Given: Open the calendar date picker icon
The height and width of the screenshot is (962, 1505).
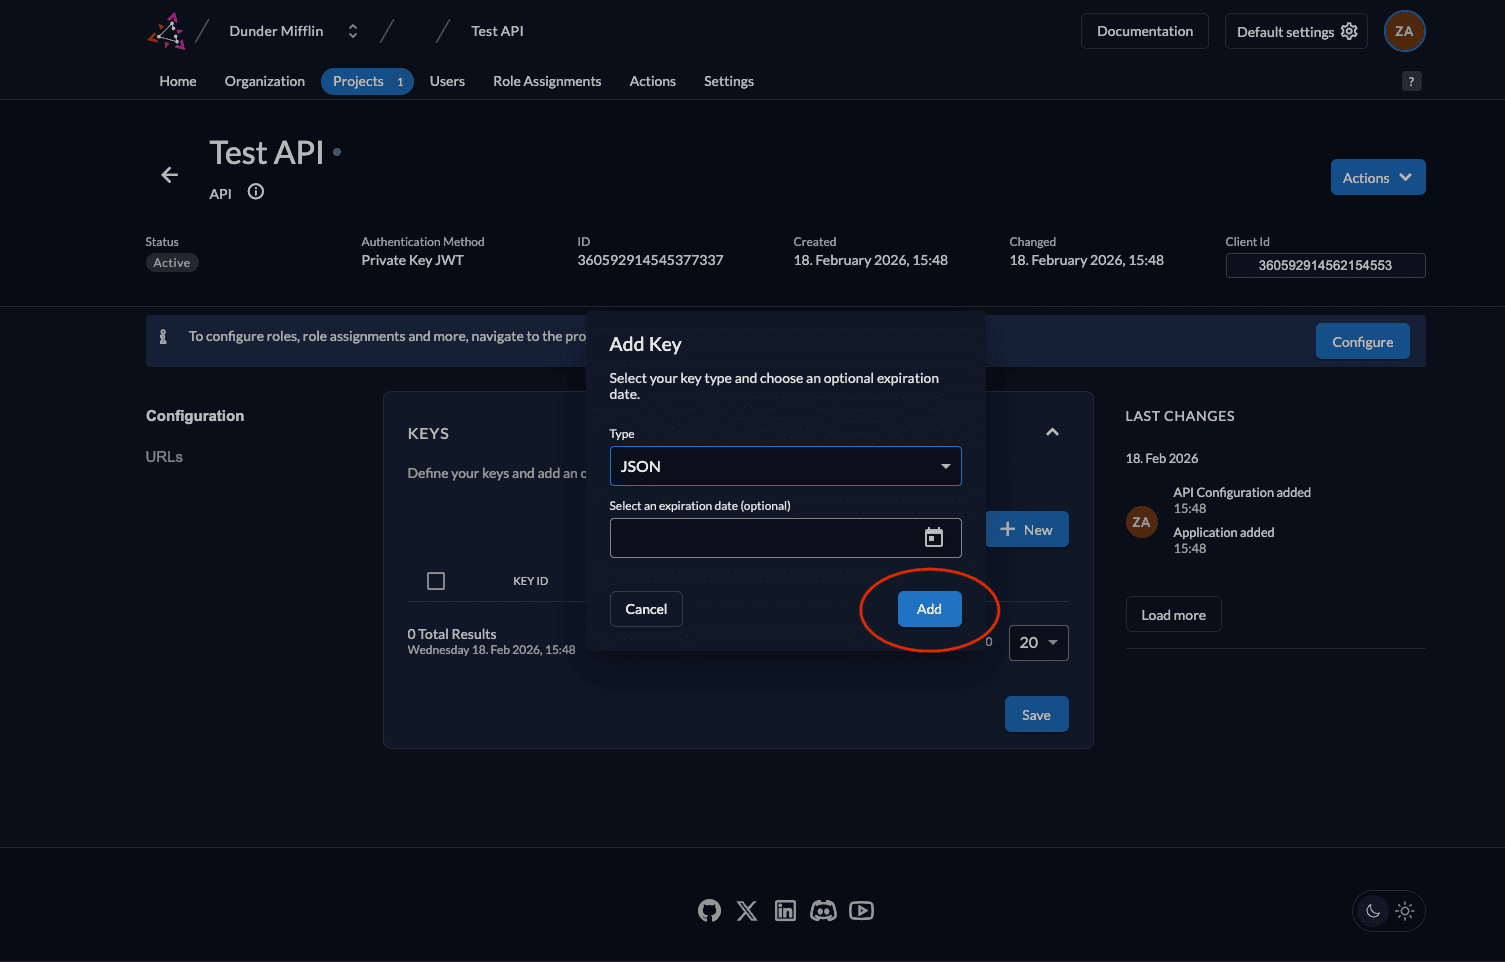Looking at the screenshot, I should pos(933,538).
